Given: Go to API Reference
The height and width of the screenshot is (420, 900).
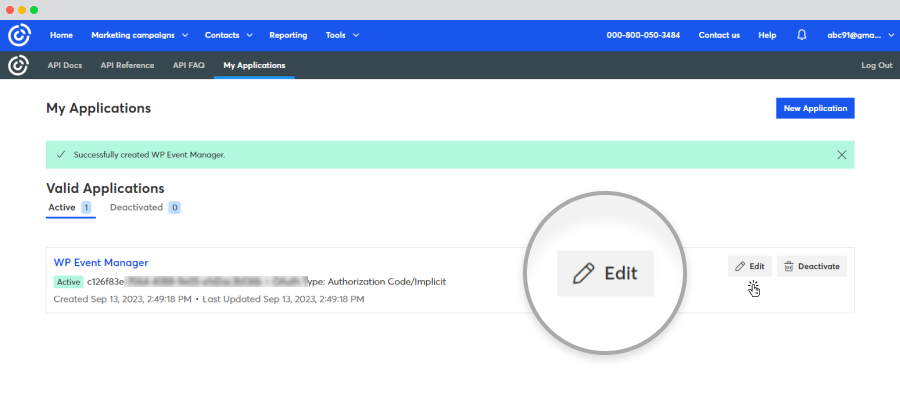Looking at the screenshot, I should [x=127, y=65].
